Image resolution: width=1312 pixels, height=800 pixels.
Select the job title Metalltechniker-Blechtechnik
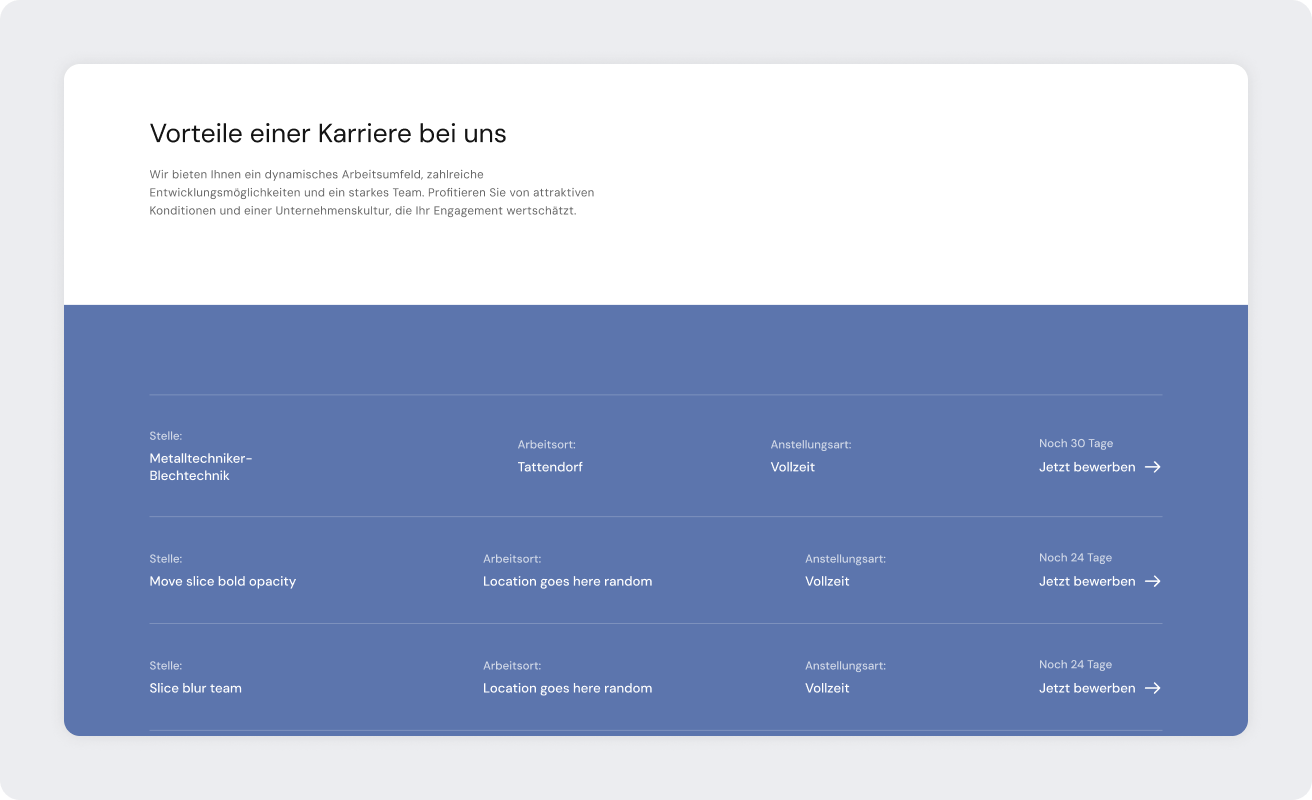coord(200,466)
